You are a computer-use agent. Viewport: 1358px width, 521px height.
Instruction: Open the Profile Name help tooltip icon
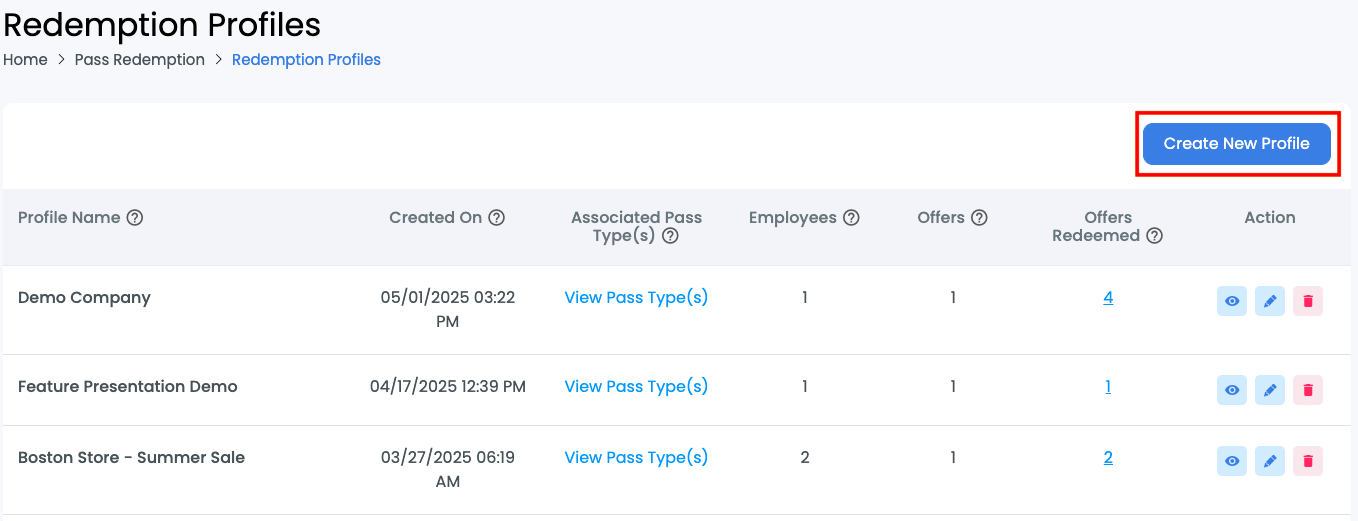coord(135,217)
